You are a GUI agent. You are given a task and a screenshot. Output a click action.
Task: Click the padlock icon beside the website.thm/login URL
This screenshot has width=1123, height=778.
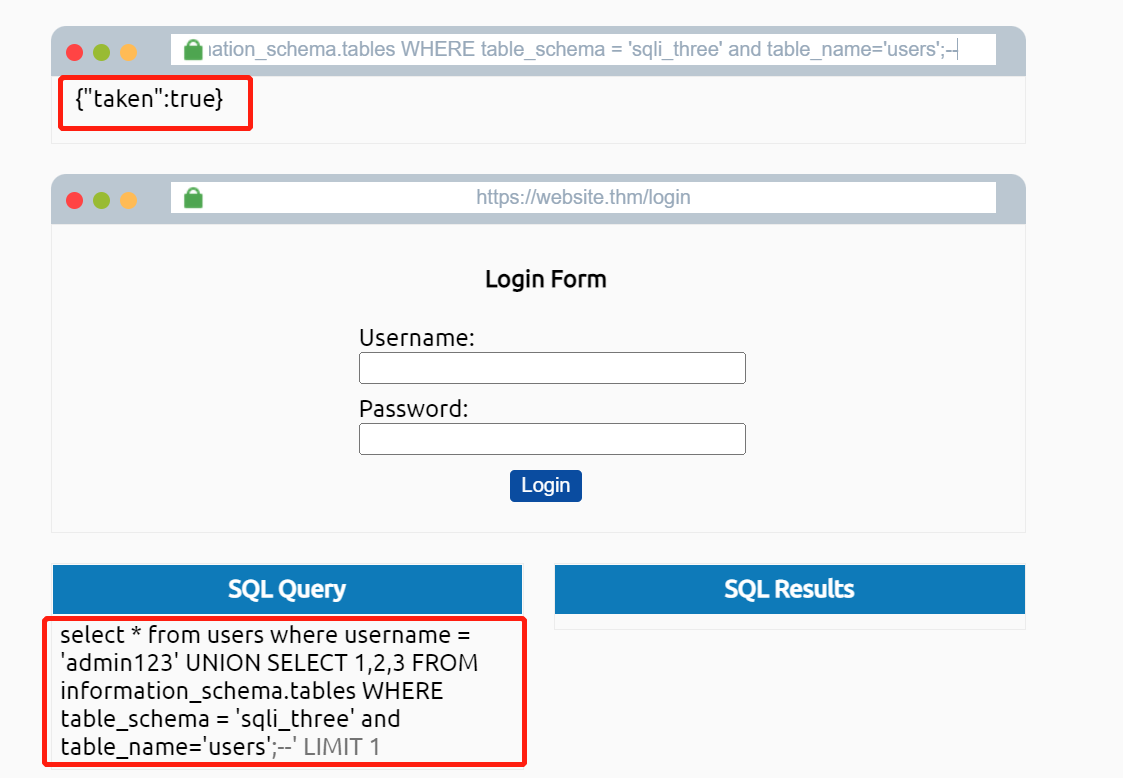pyautogui.click(x=194, y=198)
